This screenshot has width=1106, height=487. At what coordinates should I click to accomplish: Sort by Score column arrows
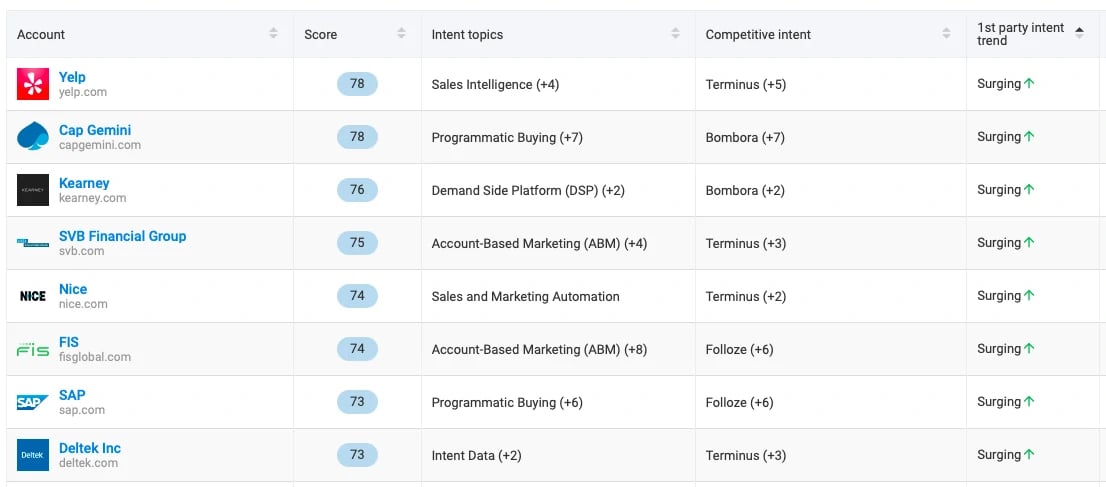pos(401,33)
